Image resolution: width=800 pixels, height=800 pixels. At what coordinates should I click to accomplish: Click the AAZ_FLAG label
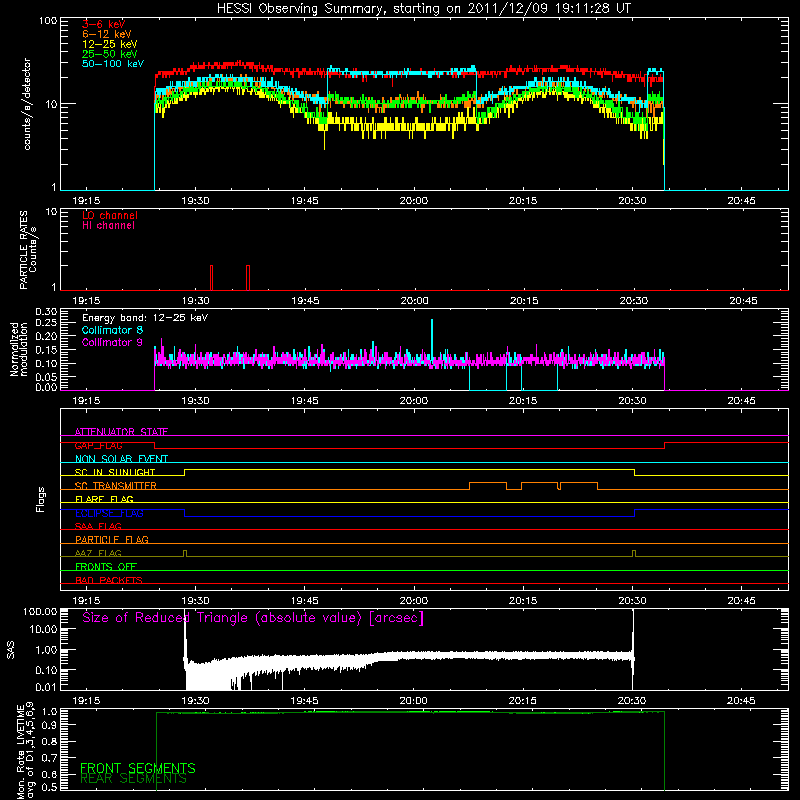point(98,553)
